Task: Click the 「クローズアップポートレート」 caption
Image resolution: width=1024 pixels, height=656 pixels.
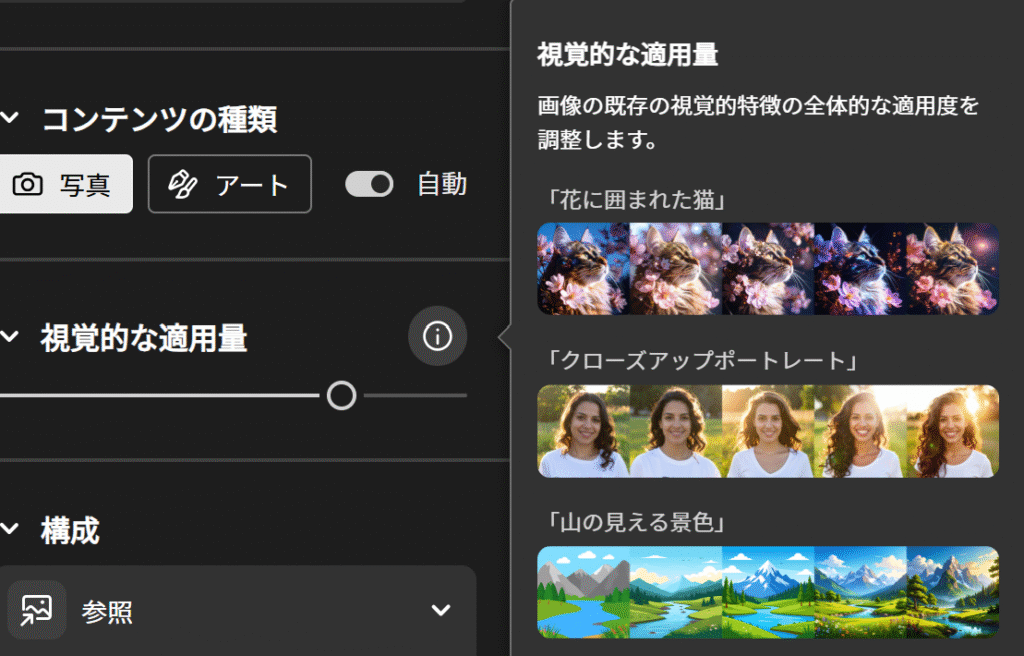Action: click(x=702, y=361)
